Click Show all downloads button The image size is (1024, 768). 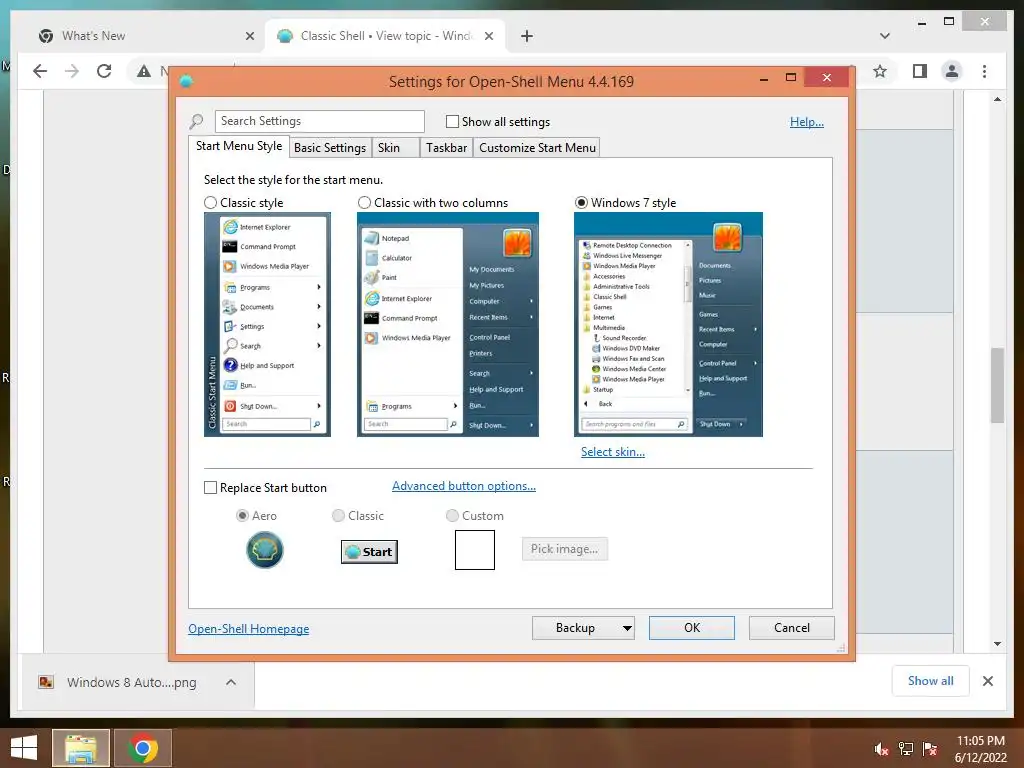point(931,681)
